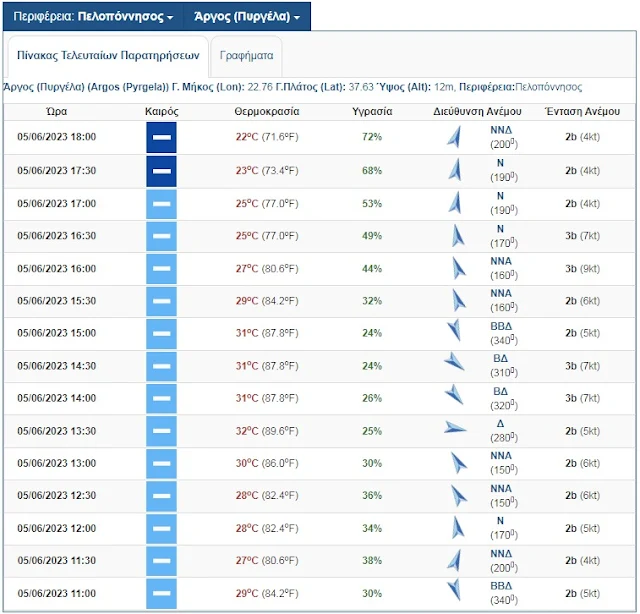
Task: Click the weather icon for 14:30 row
Action: (162, 366)
